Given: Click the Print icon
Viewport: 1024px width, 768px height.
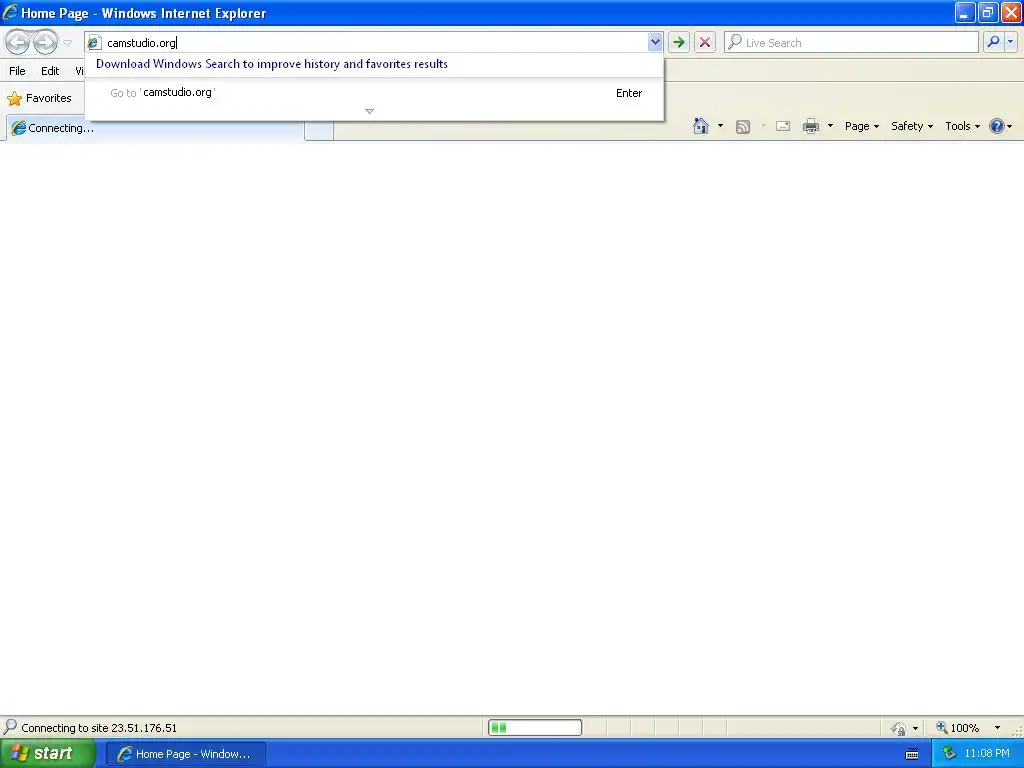Looking at the screenshot, I should pos(811,126).
